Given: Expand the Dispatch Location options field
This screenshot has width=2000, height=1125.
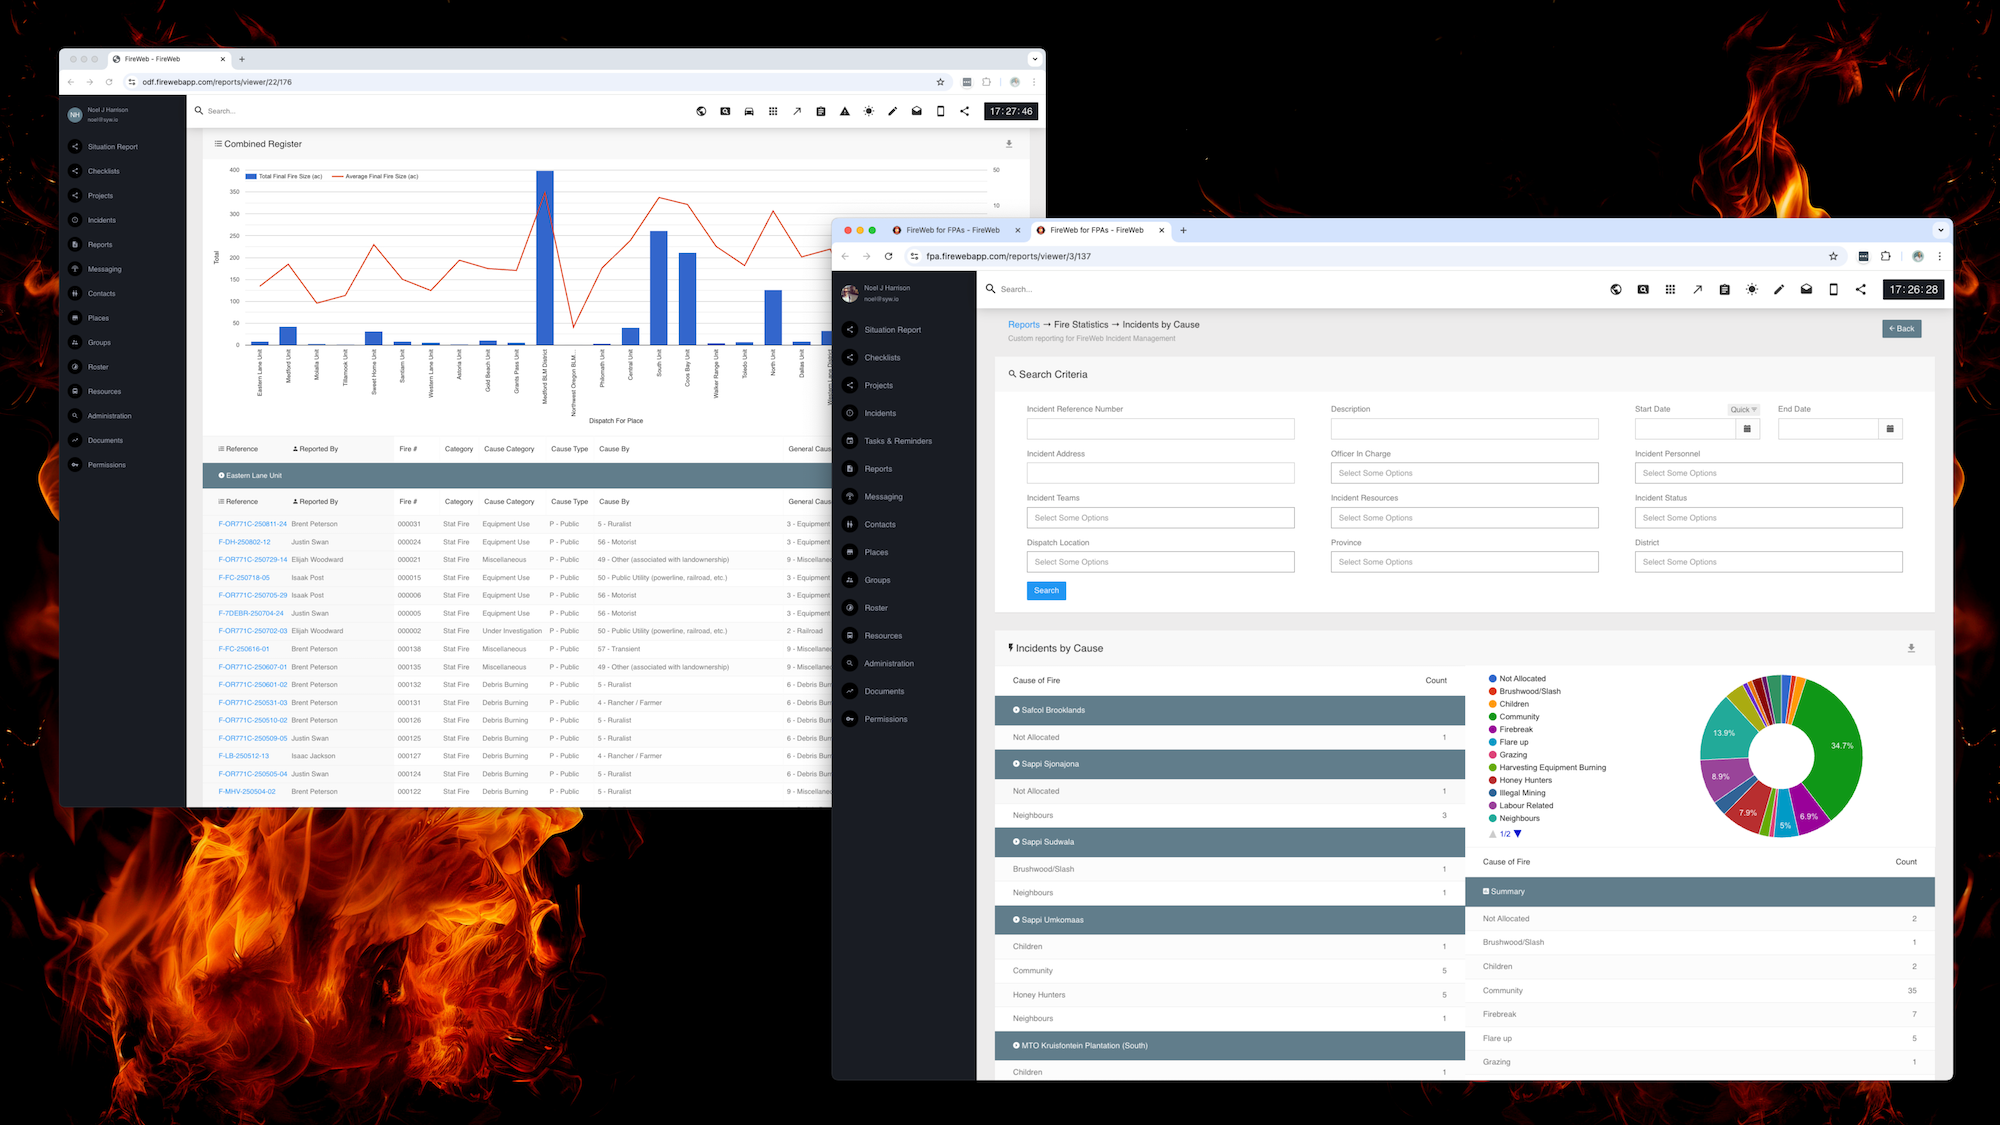Looking at the screenshot, I should tap(1160, 562).
